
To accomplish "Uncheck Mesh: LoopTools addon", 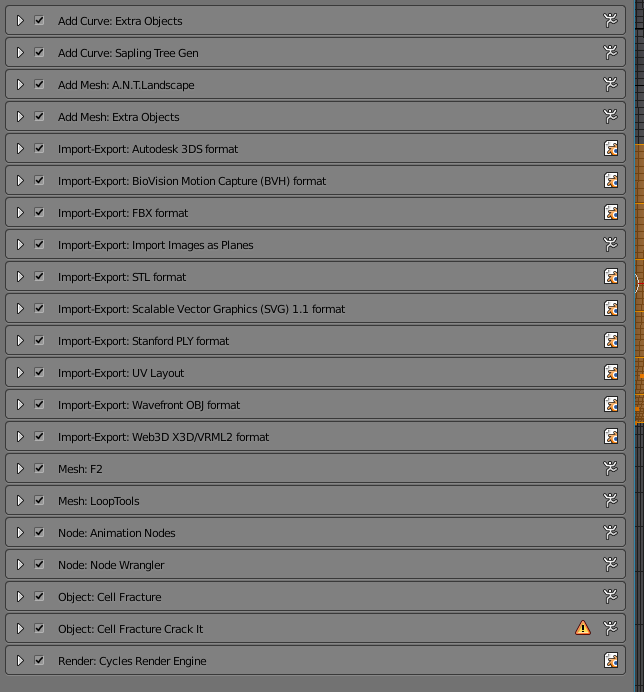I will tap(39, 500).
